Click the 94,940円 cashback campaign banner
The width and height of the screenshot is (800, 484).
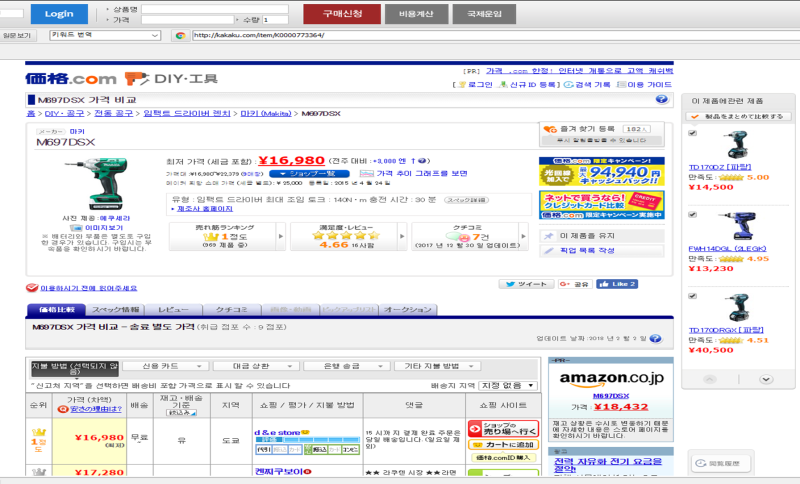coord(602,172)
